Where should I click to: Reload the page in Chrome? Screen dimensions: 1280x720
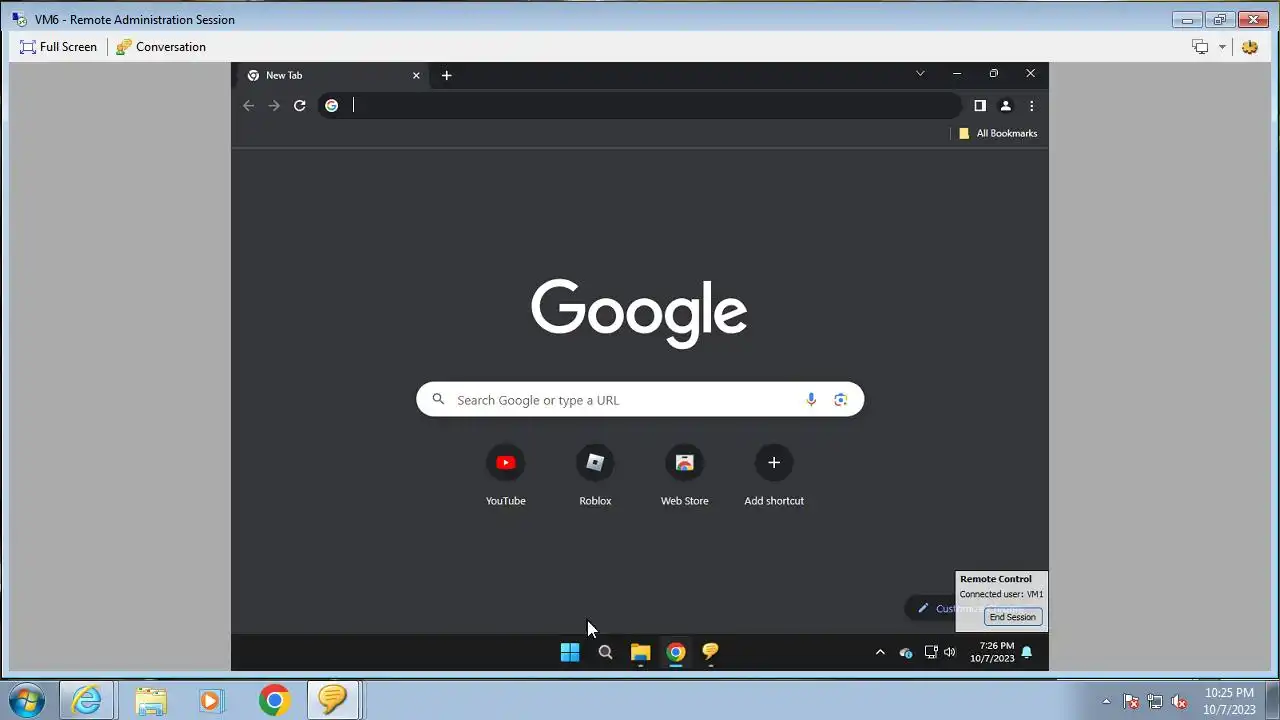tap(299, 105)
